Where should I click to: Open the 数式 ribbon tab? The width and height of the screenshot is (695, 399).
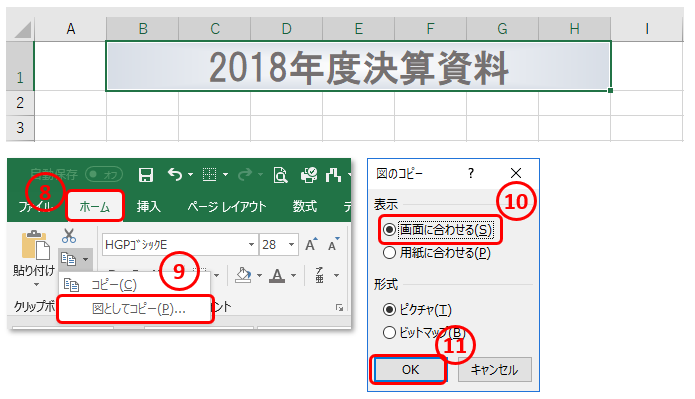(305, 207)
